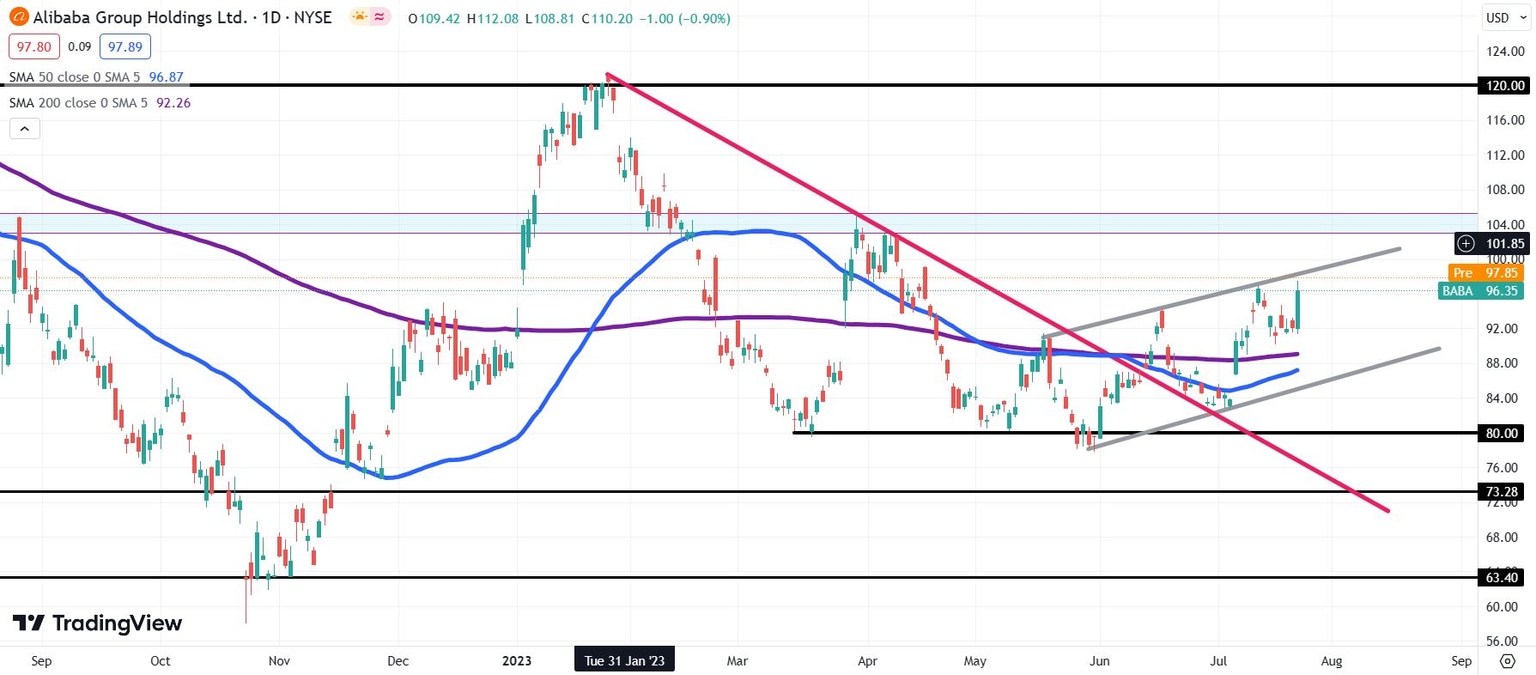The width and height of the screenshot is (1536, 675).
Task: Click the Jul label on the time axis
Action: [x=1217, y=661]
